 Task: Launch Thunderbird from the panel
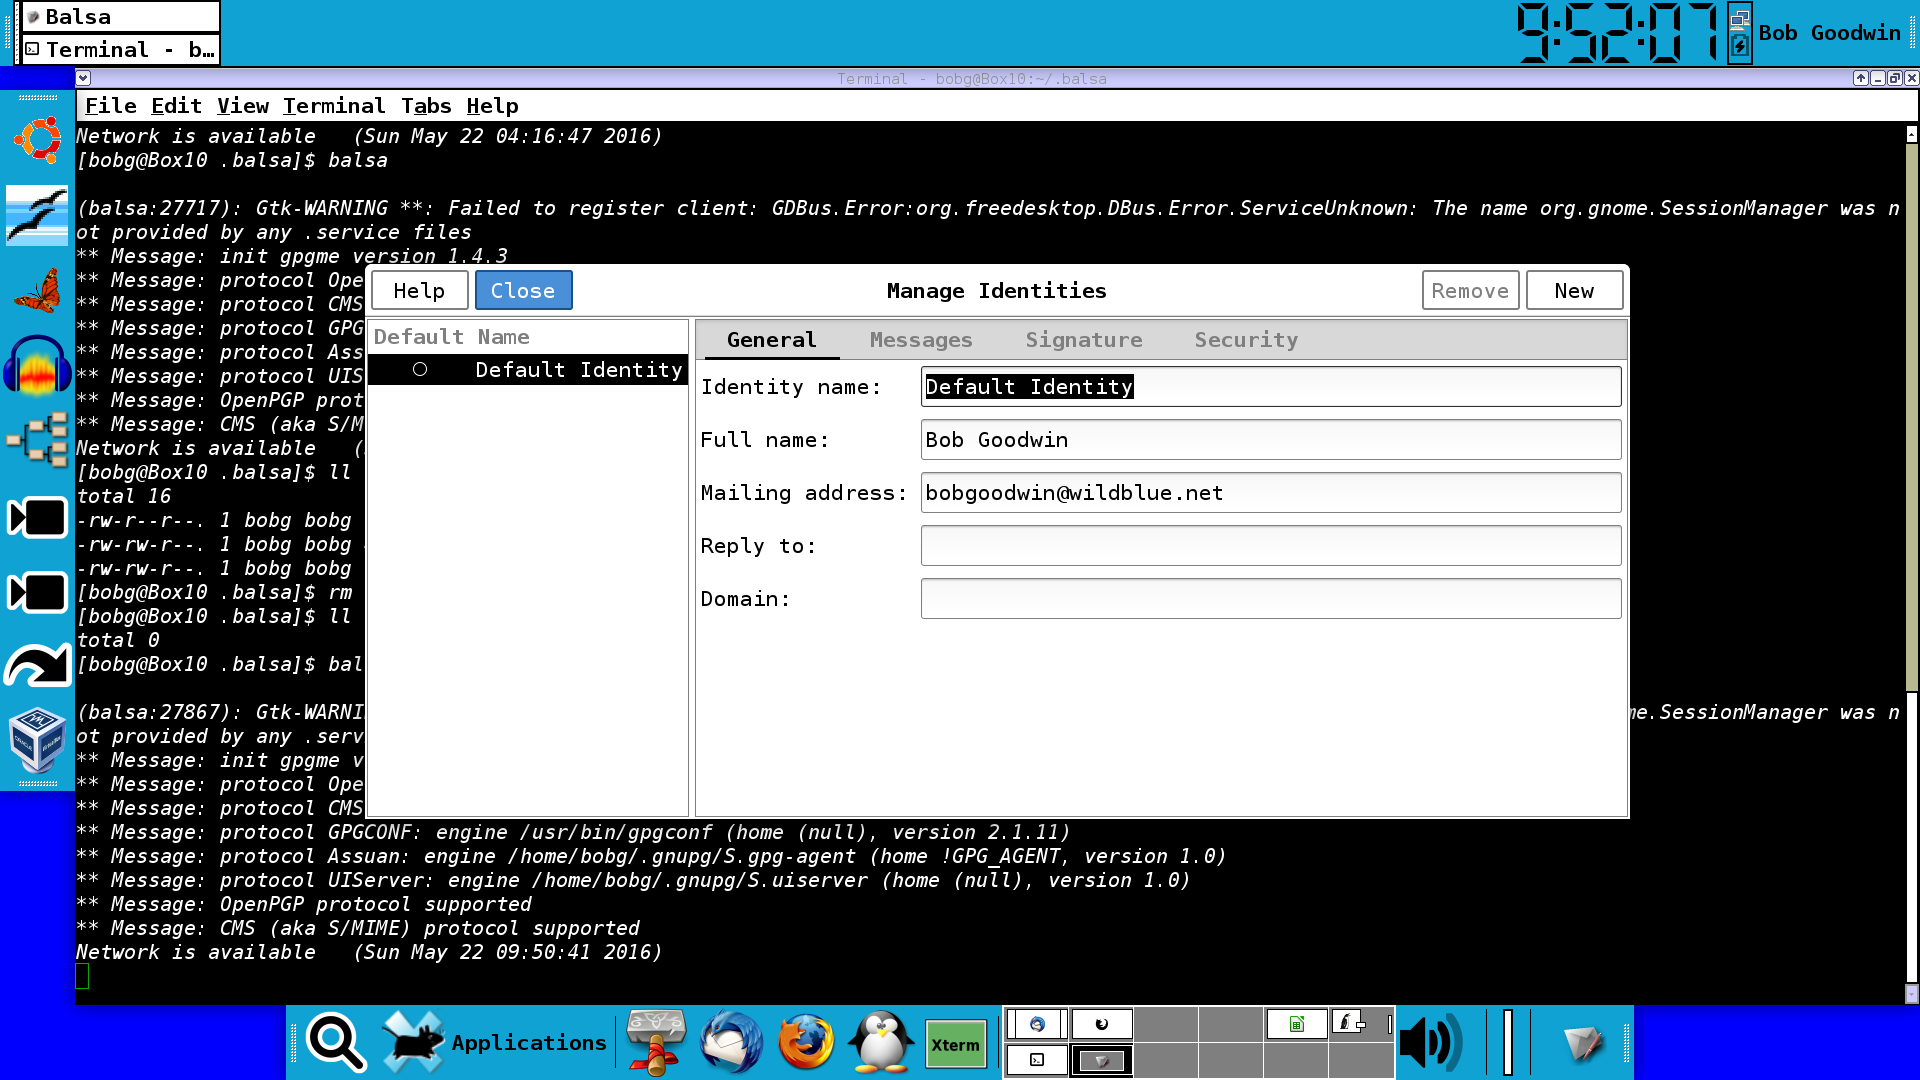(731, 1042)
